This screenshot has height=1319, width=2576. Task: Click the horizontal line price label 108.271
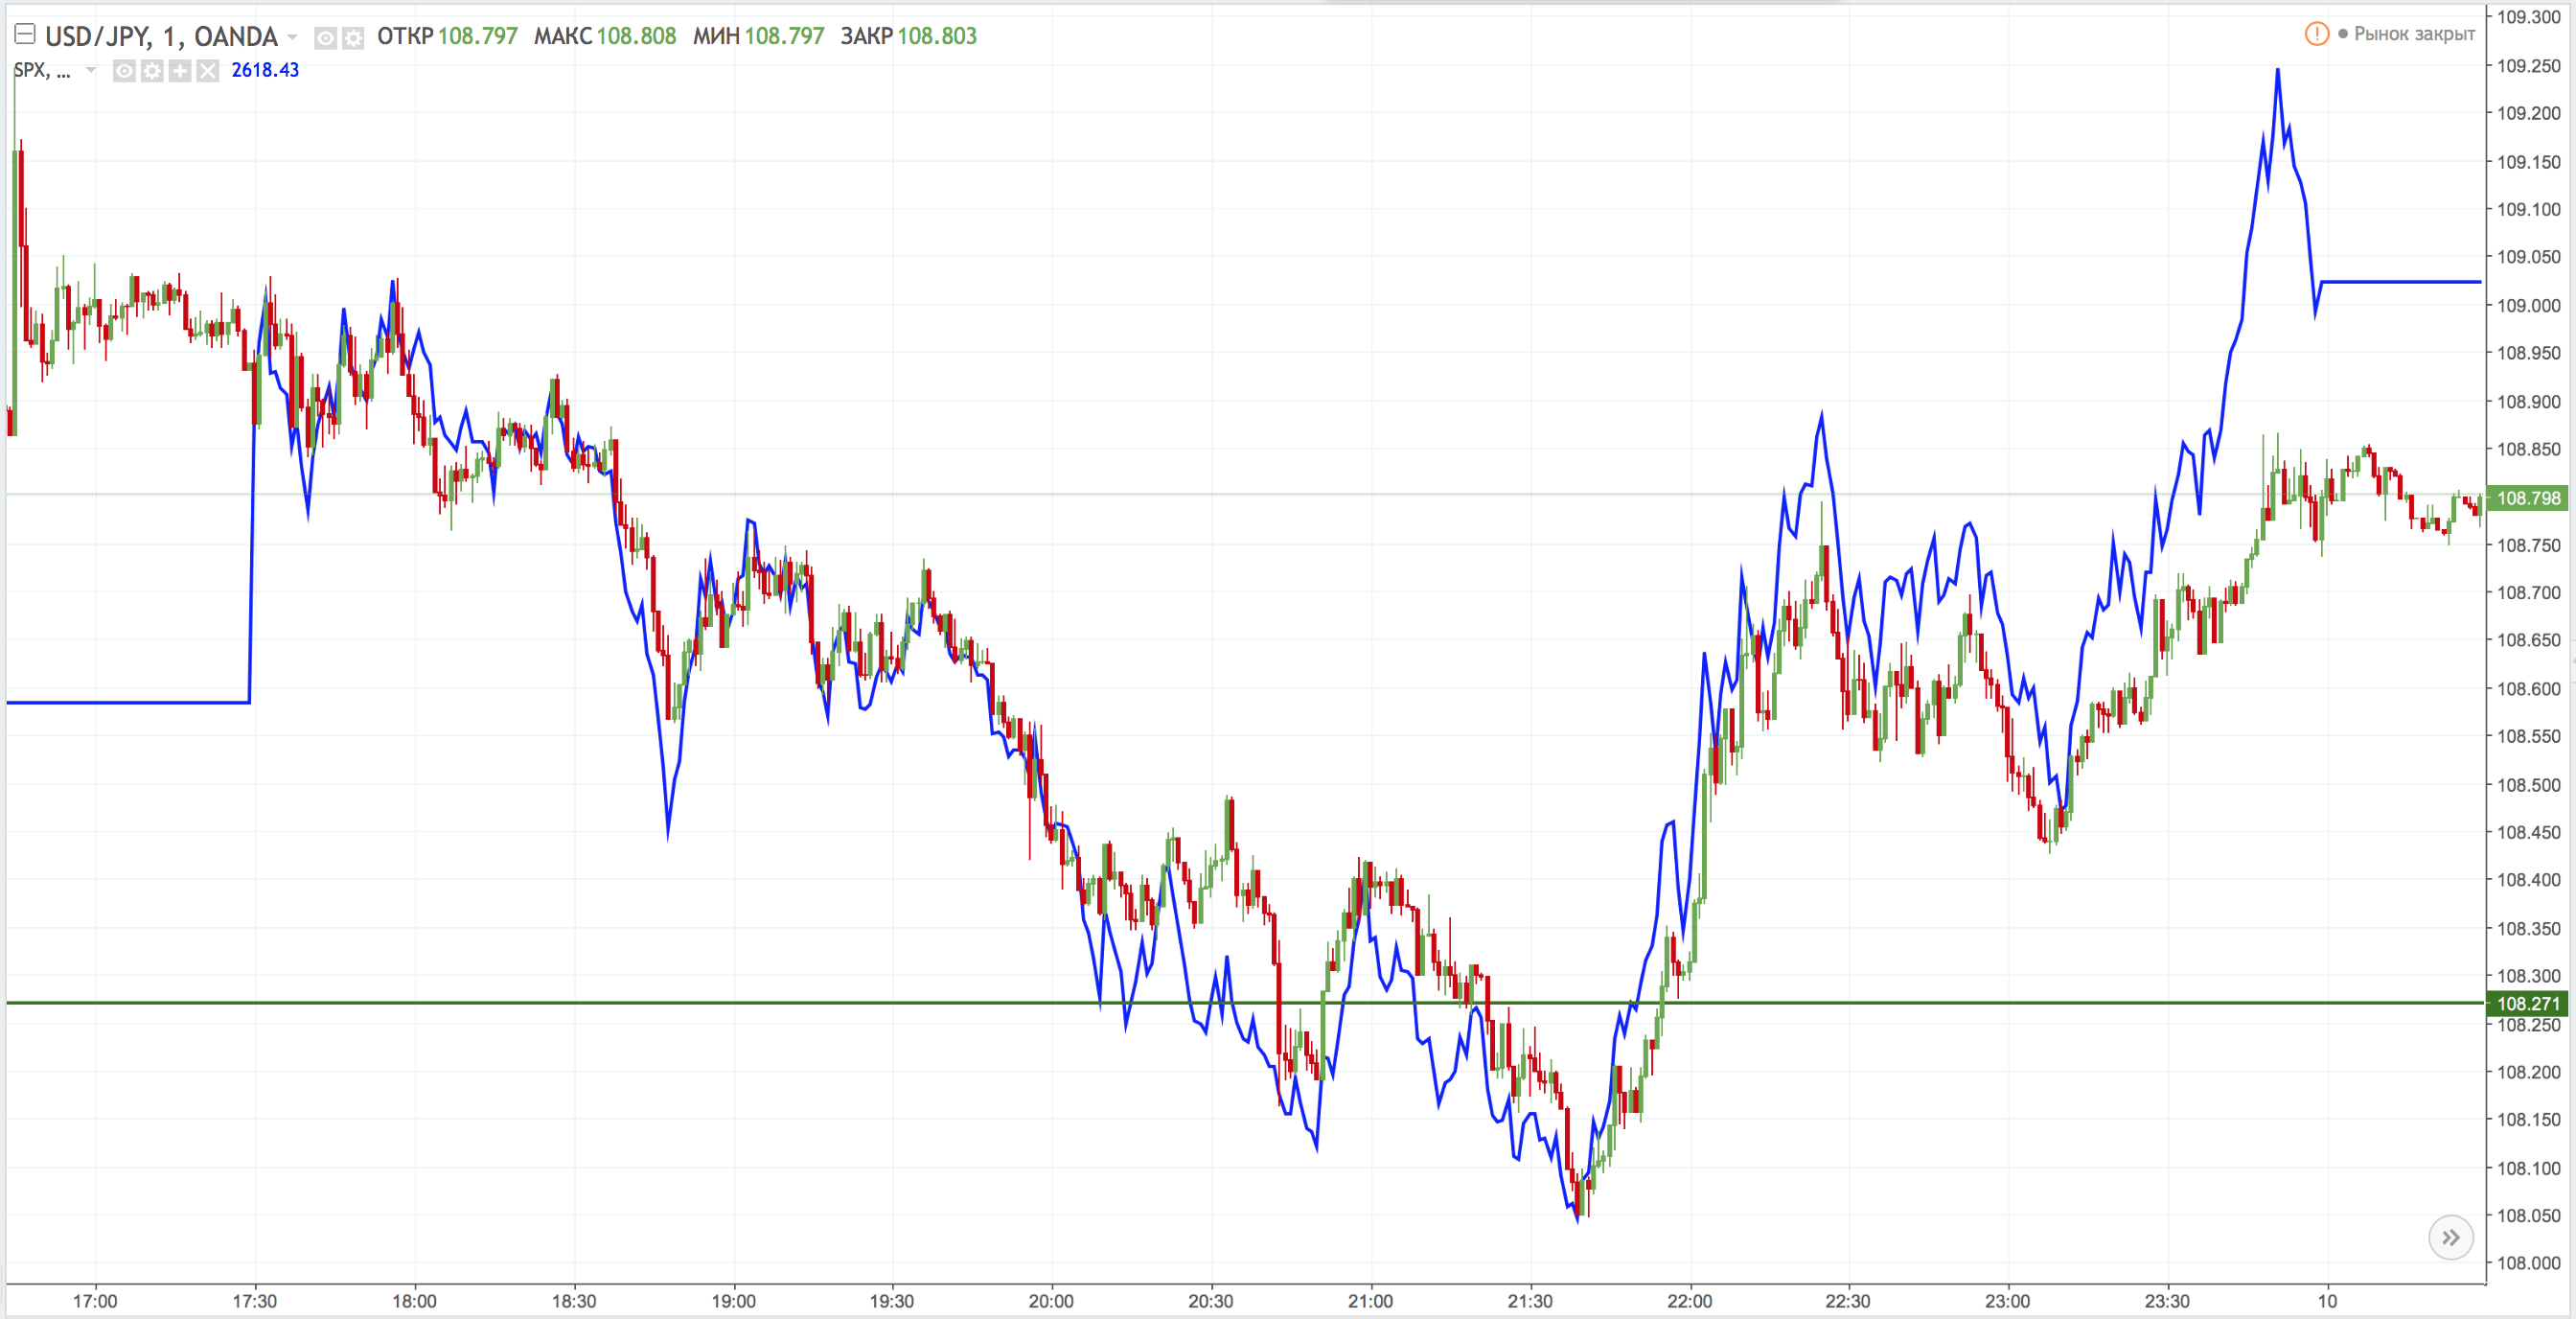pyautogui.click(x=2528, y=1003)
